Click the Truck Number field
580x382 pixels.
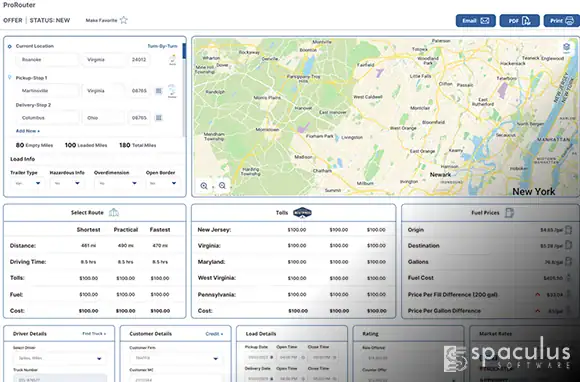click(60, 378)
